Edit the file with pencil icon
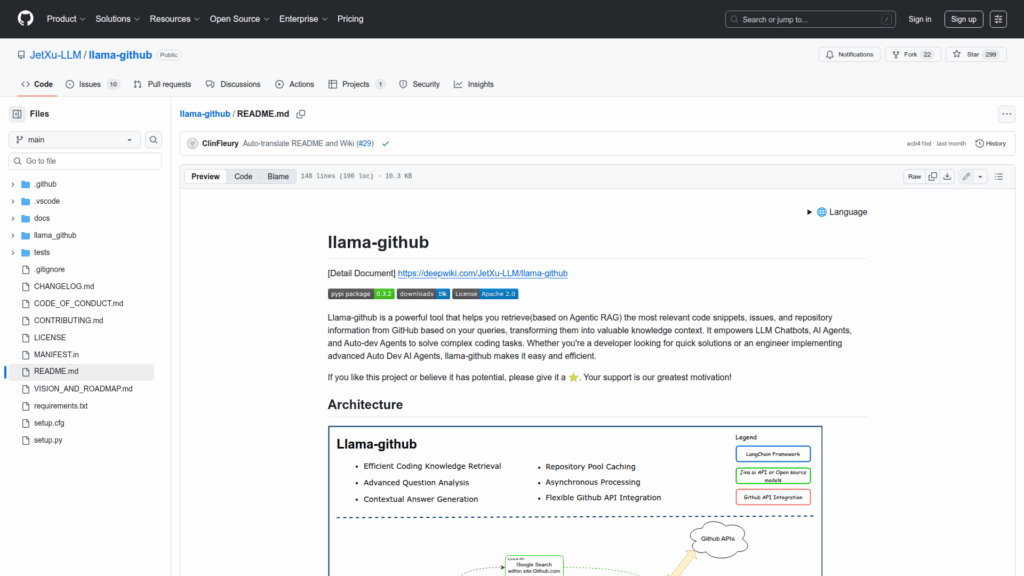This screenshot has height=576, width=1024. 966,177
